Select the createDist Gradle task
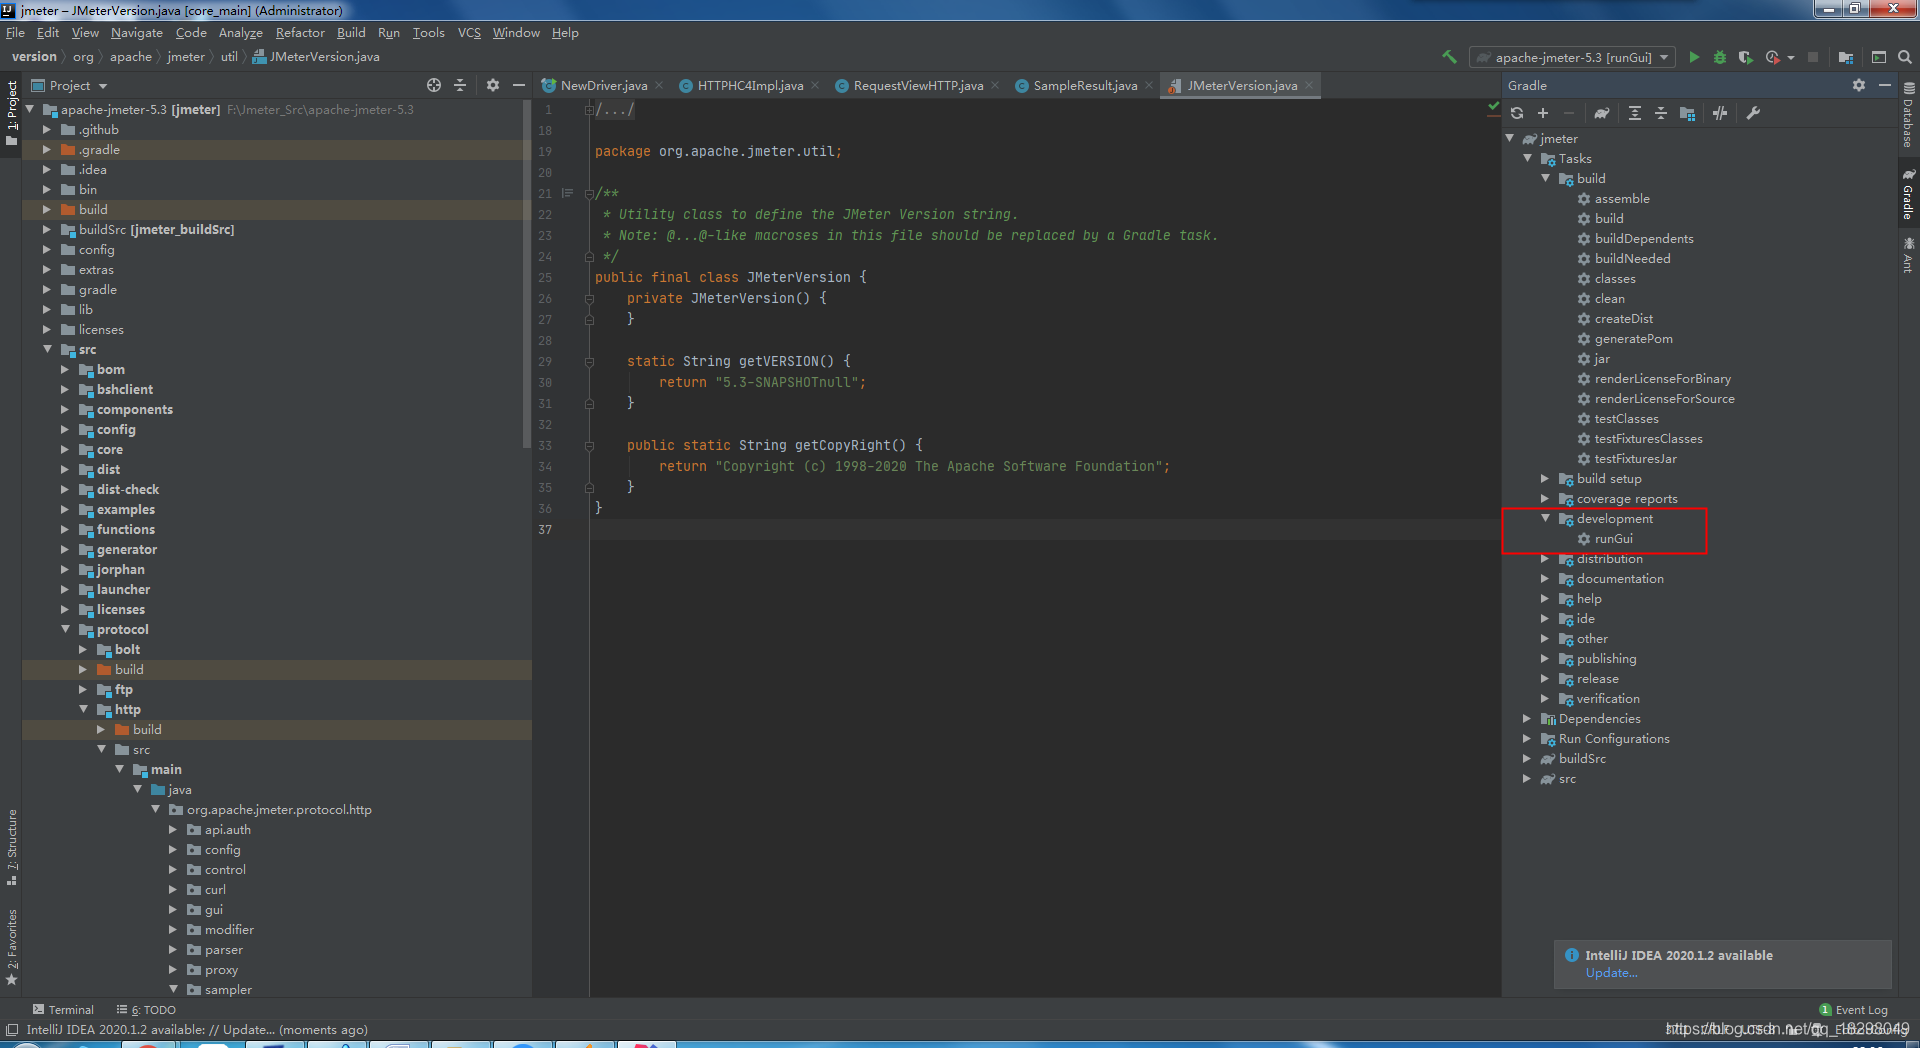Viewport: 1920px width, 1048px height. tap(1623, 318)
